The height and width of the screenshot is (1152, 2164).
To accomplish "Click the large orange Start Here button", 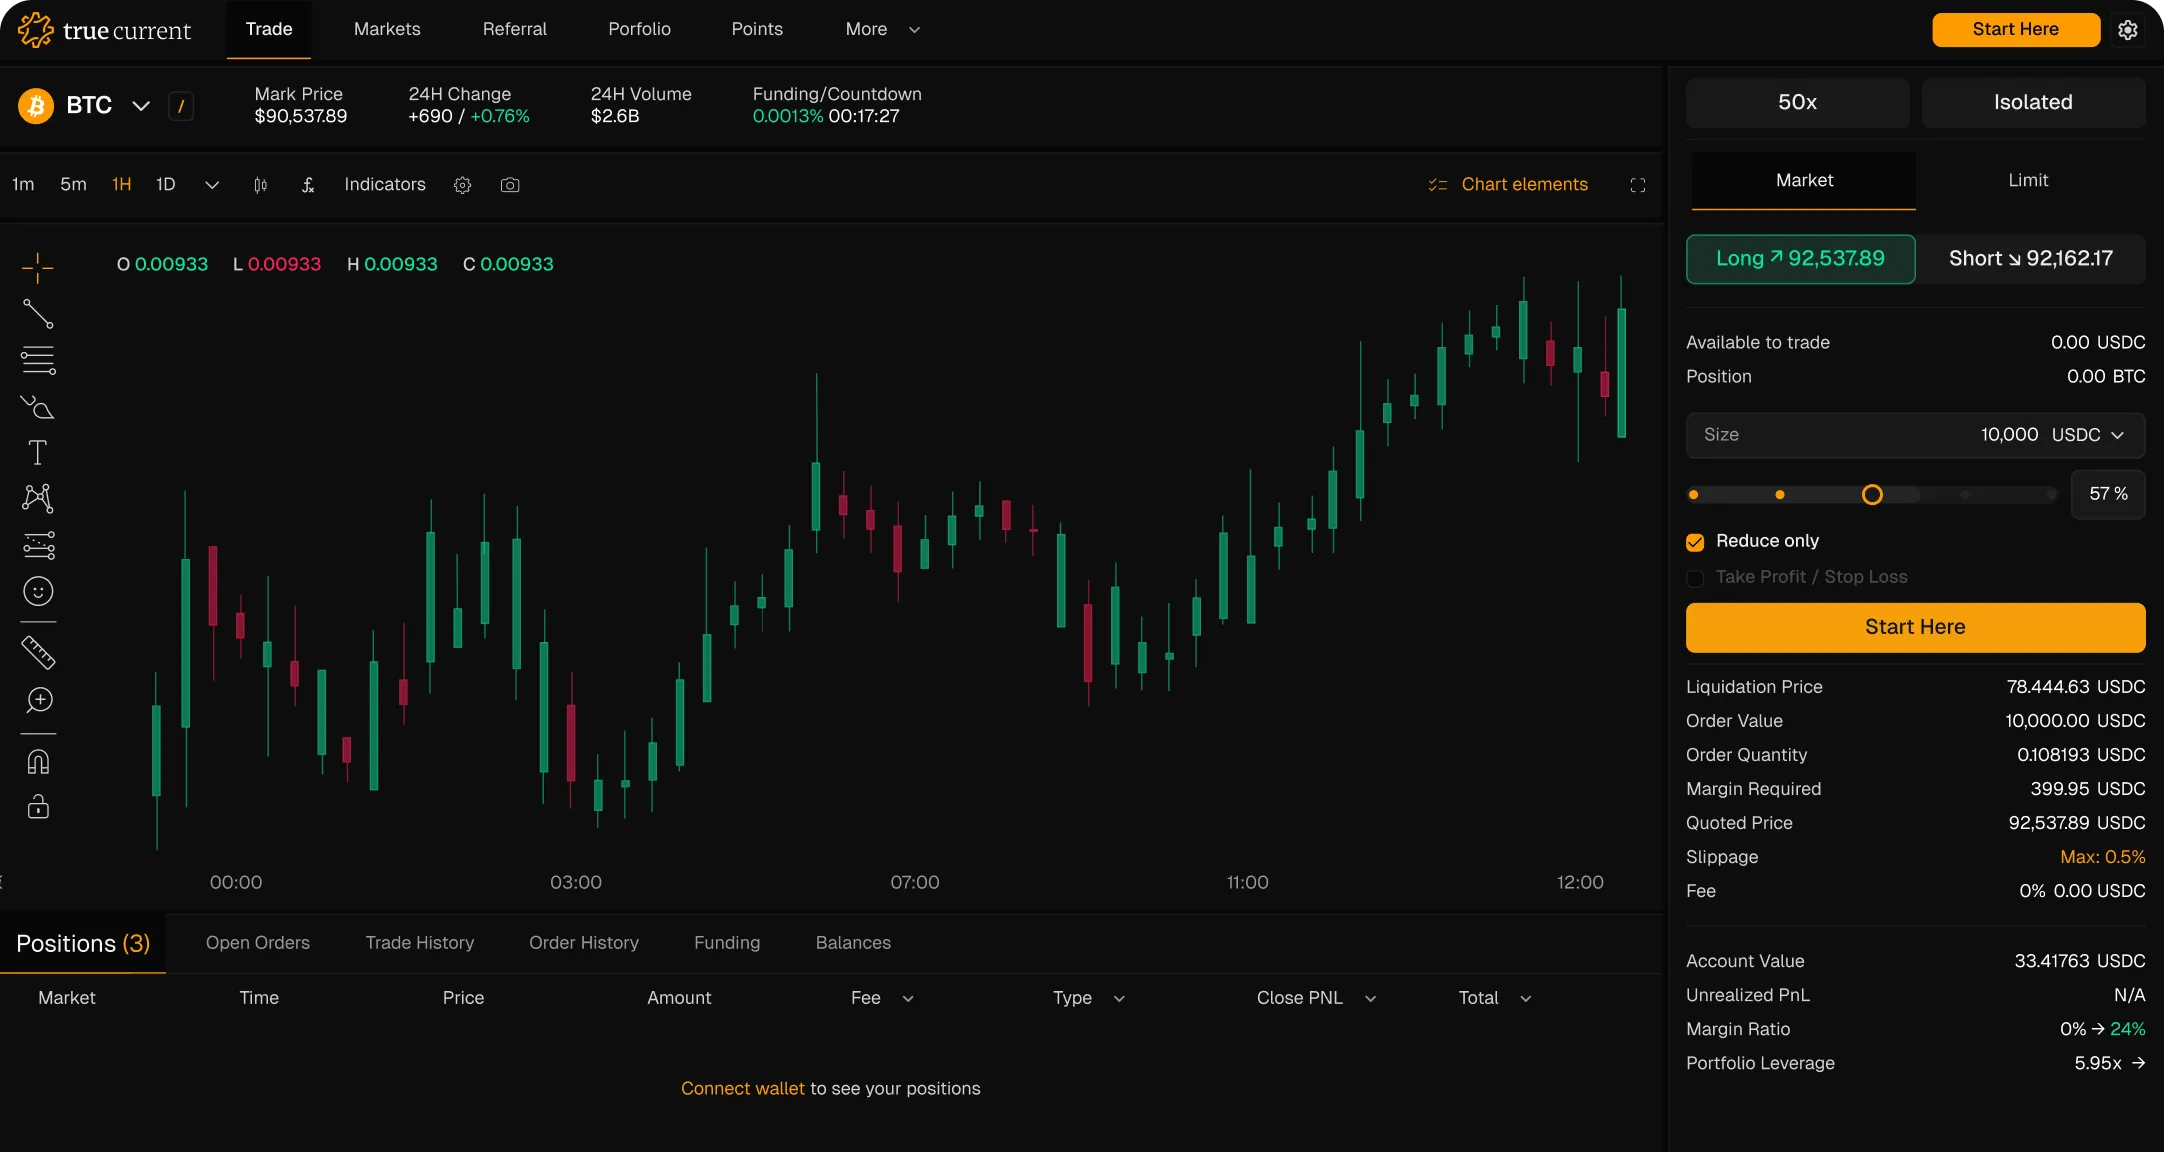I will (x=1915, y=627).
